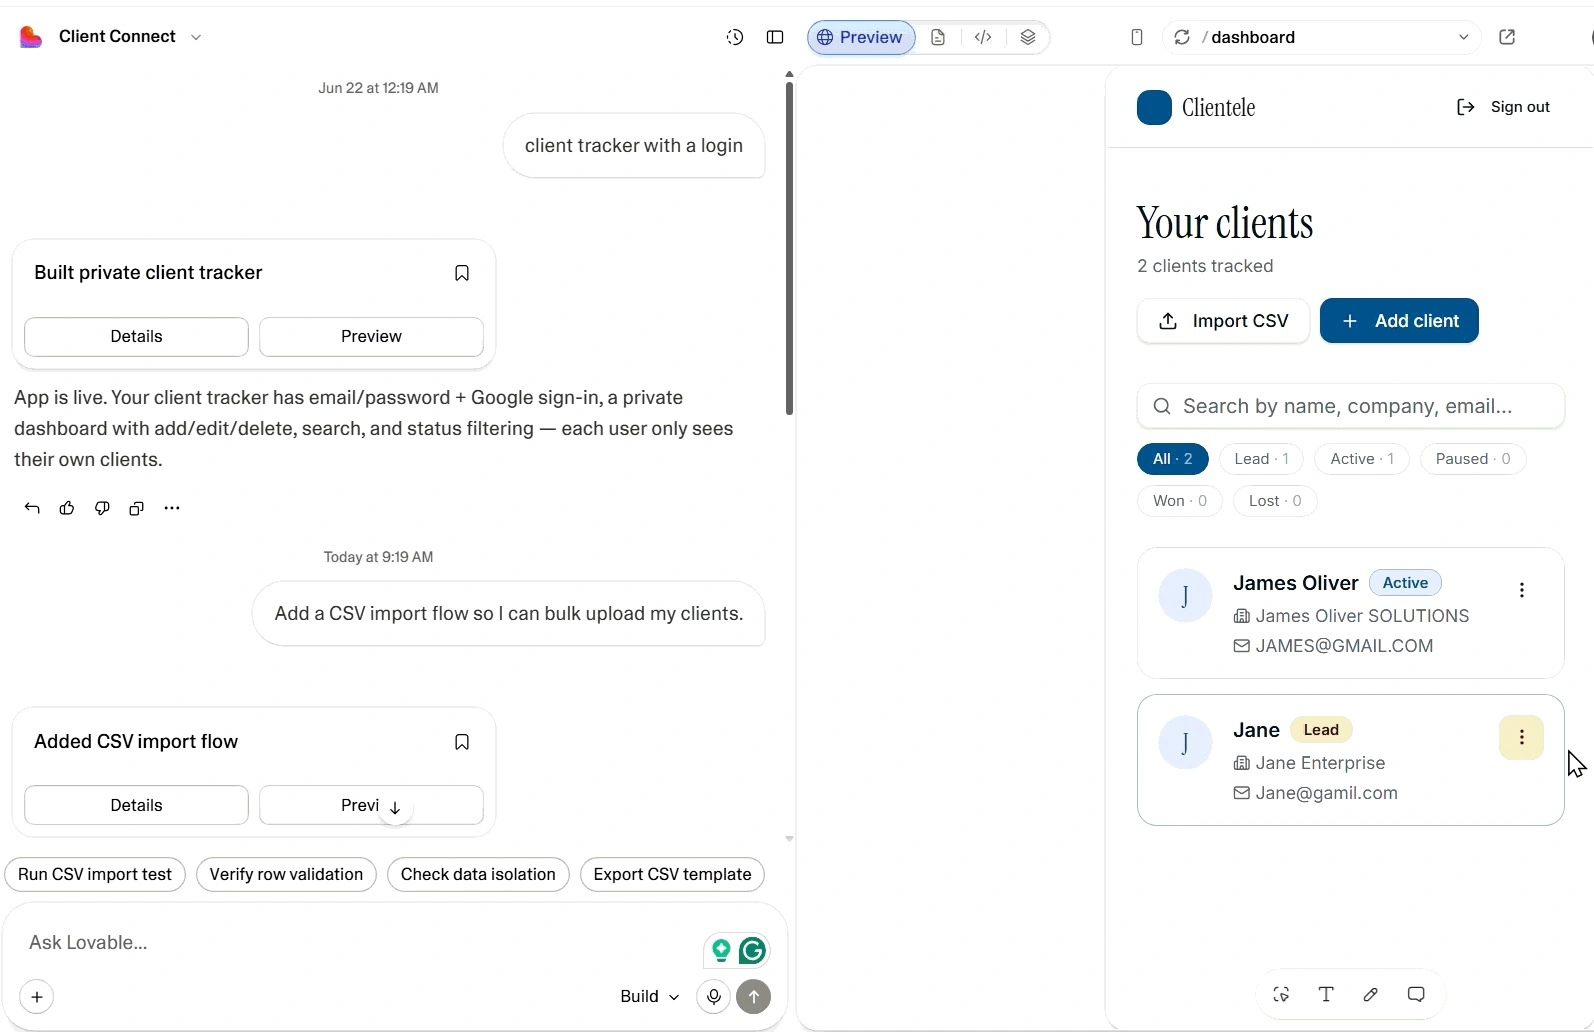The height and width of the screenshot is (1032, 1594).
Task: Click the Active badge on James Oliver
Action: tap(1405, 583)
